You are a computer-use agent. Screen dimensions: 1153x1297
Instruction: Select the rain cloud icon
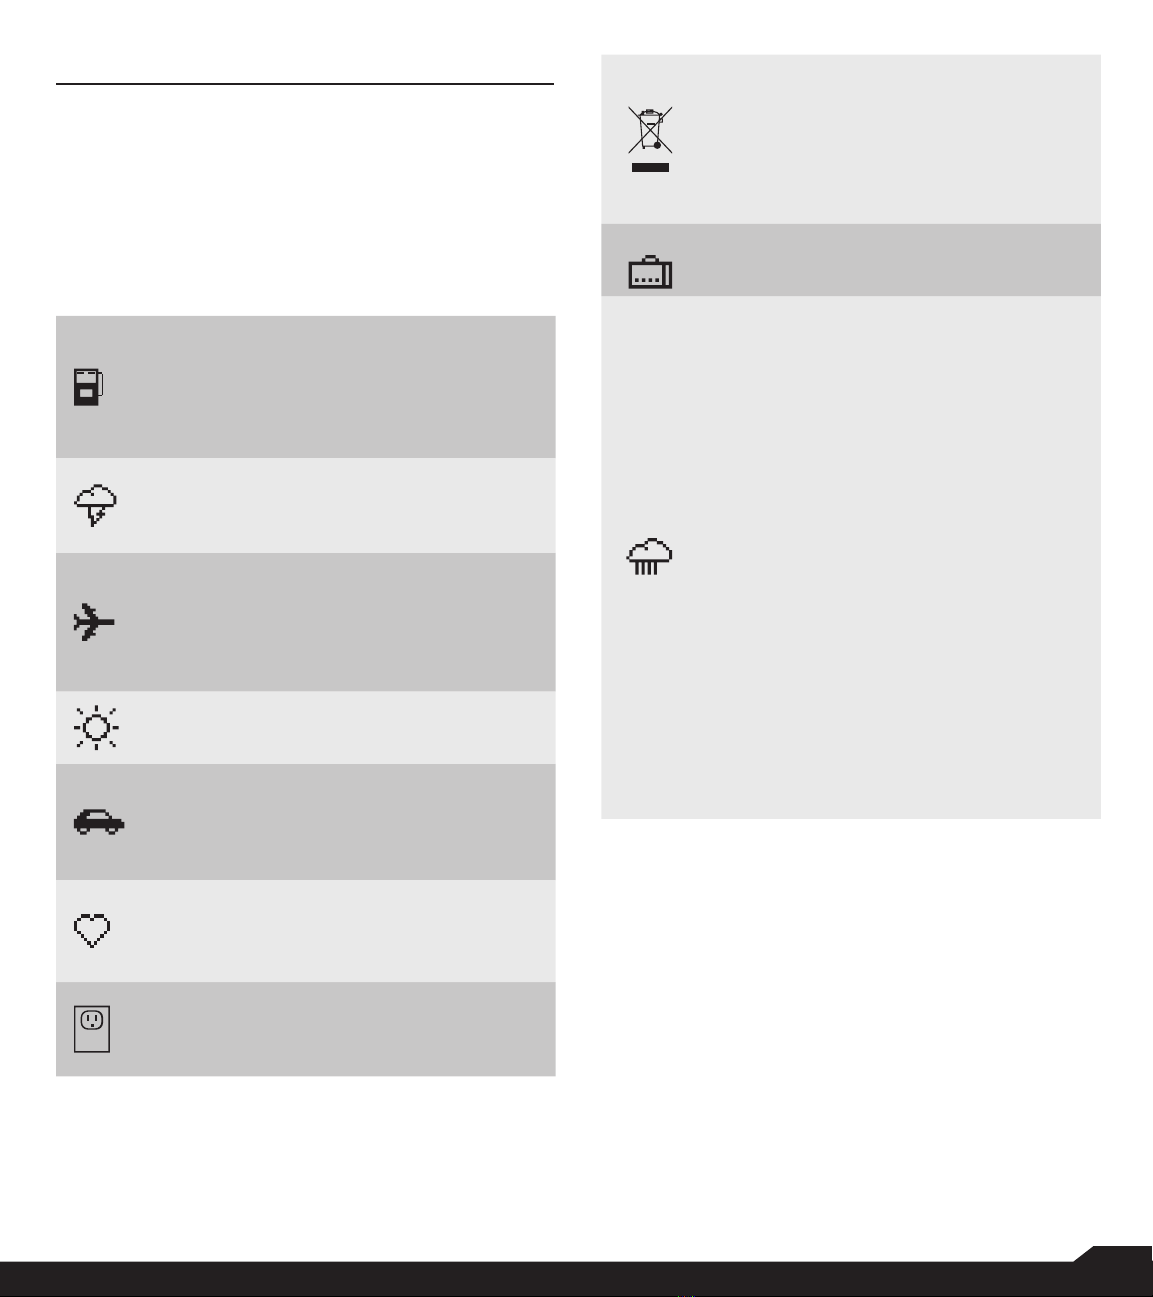tap(650, 556)
